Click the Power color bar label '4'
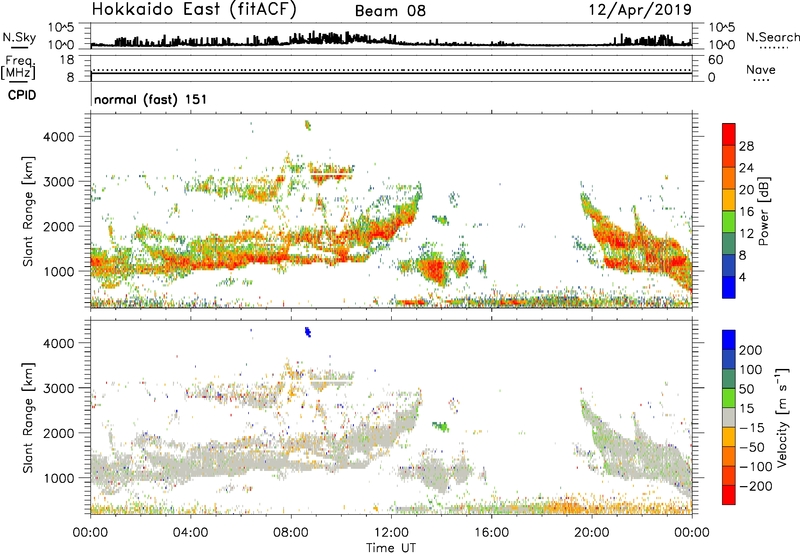 (x=742, y=278)
